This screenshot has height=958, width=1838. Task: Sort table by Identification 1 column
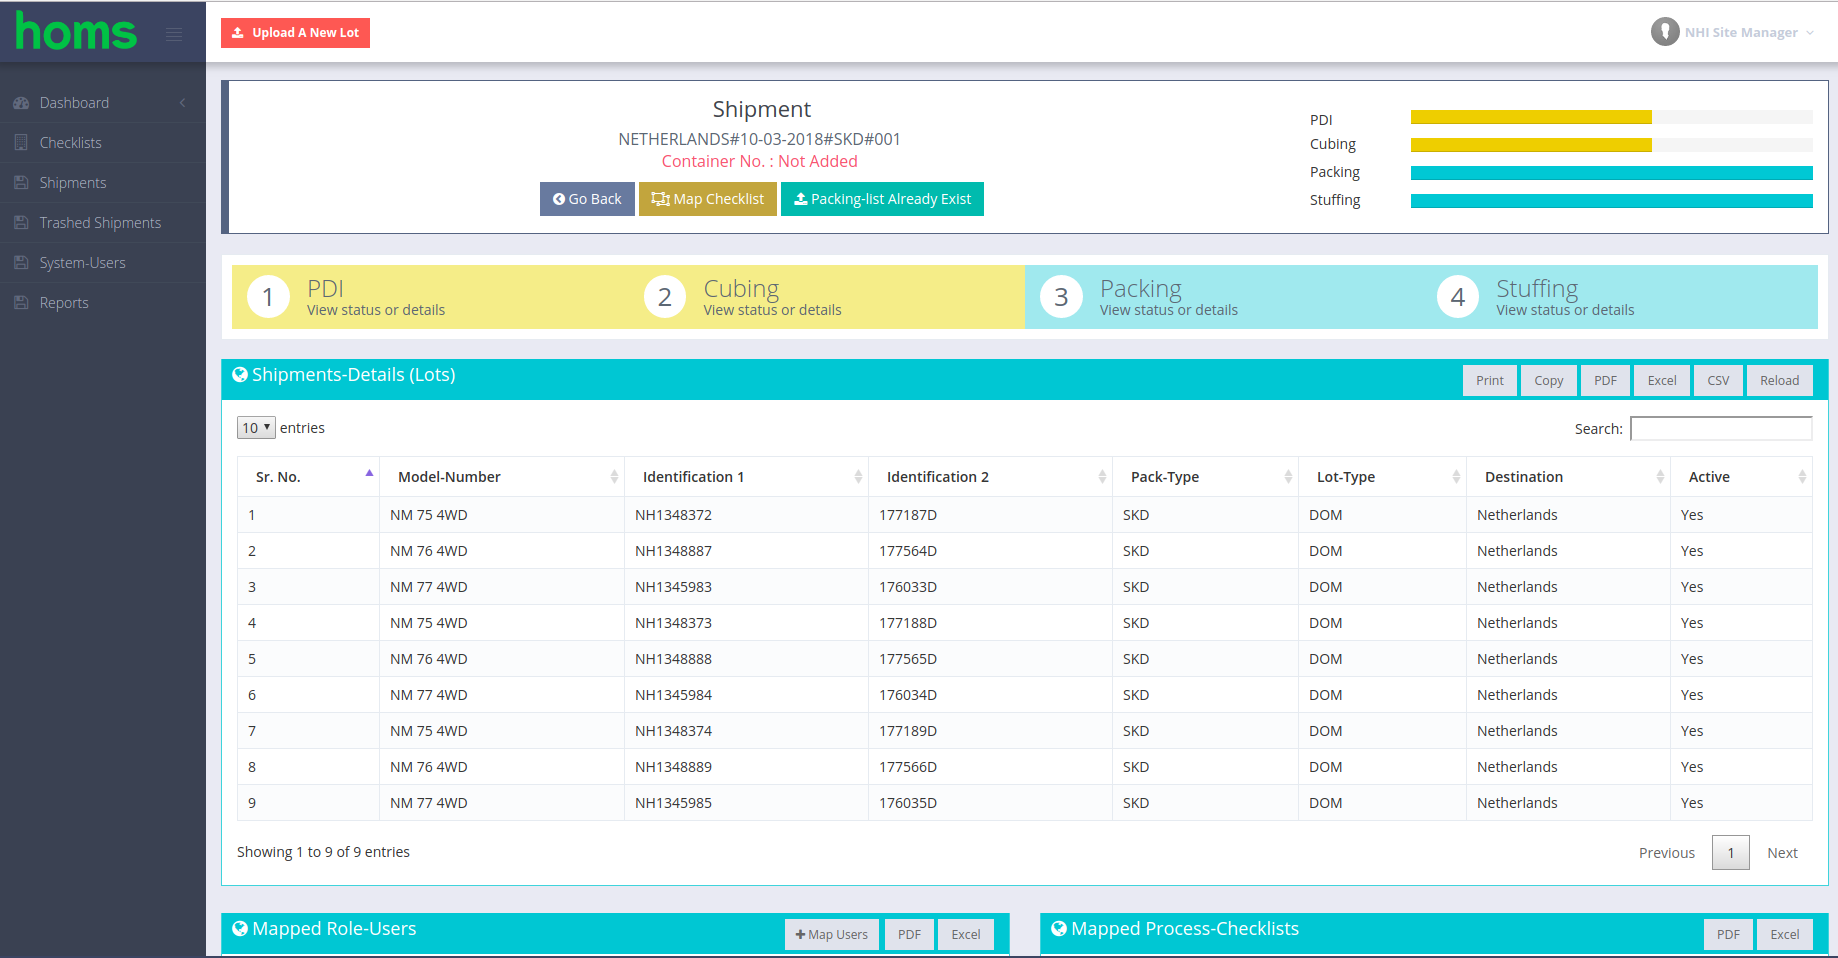coord(746,477)
